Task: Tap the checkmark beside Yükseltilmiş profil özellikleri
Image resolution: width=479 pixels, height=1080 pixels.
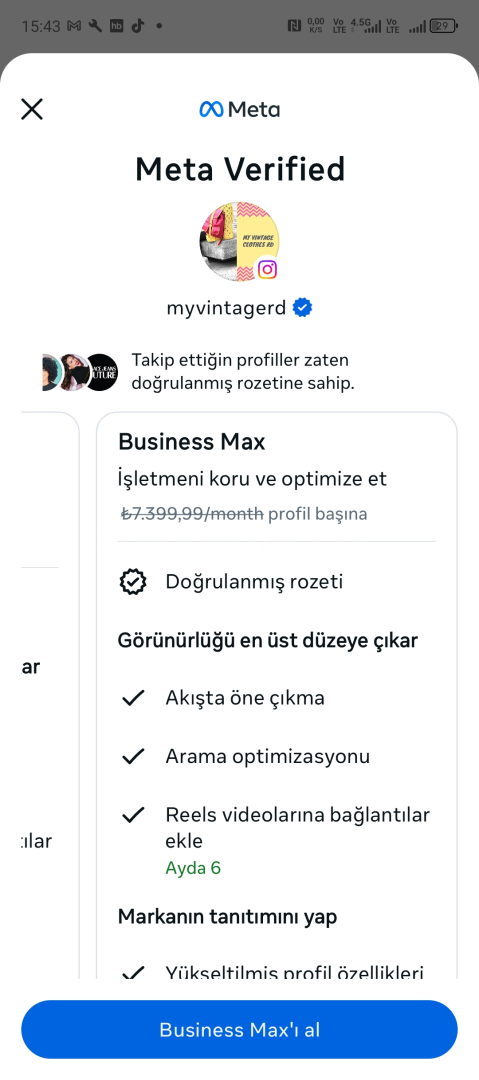Action: pyautogui.click(x=133, y=973)
